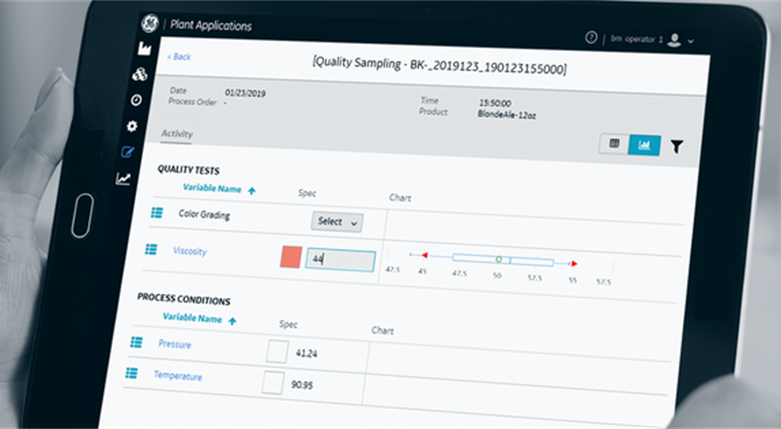Click the time value 15:50:00
This screenshot has height=429, width=781.
click(x=495, y=103)
